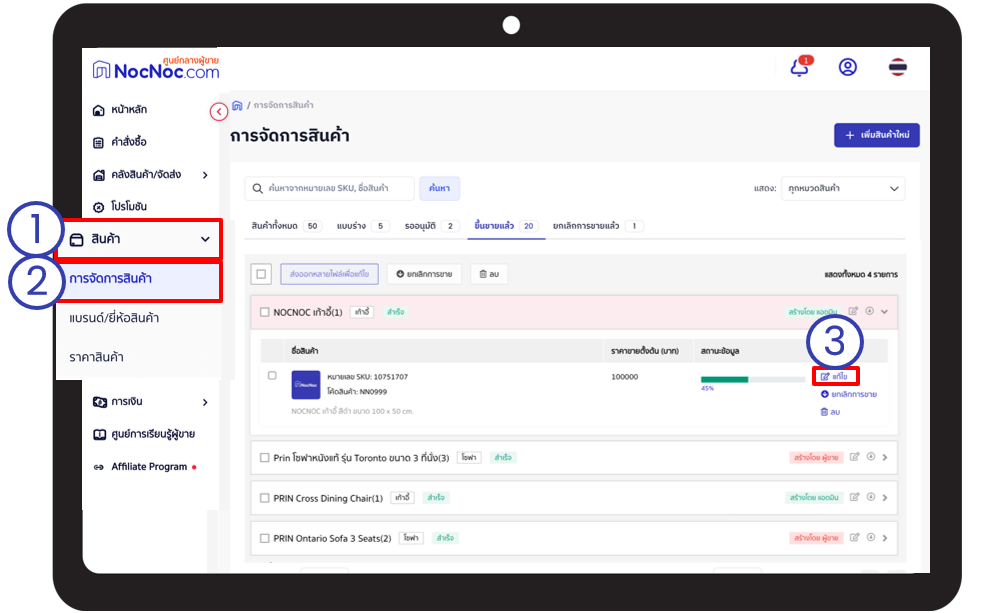This screenshot has width=982, height=613.
Task: Click the 45% data status progress bar
Action: click(753, 379)
